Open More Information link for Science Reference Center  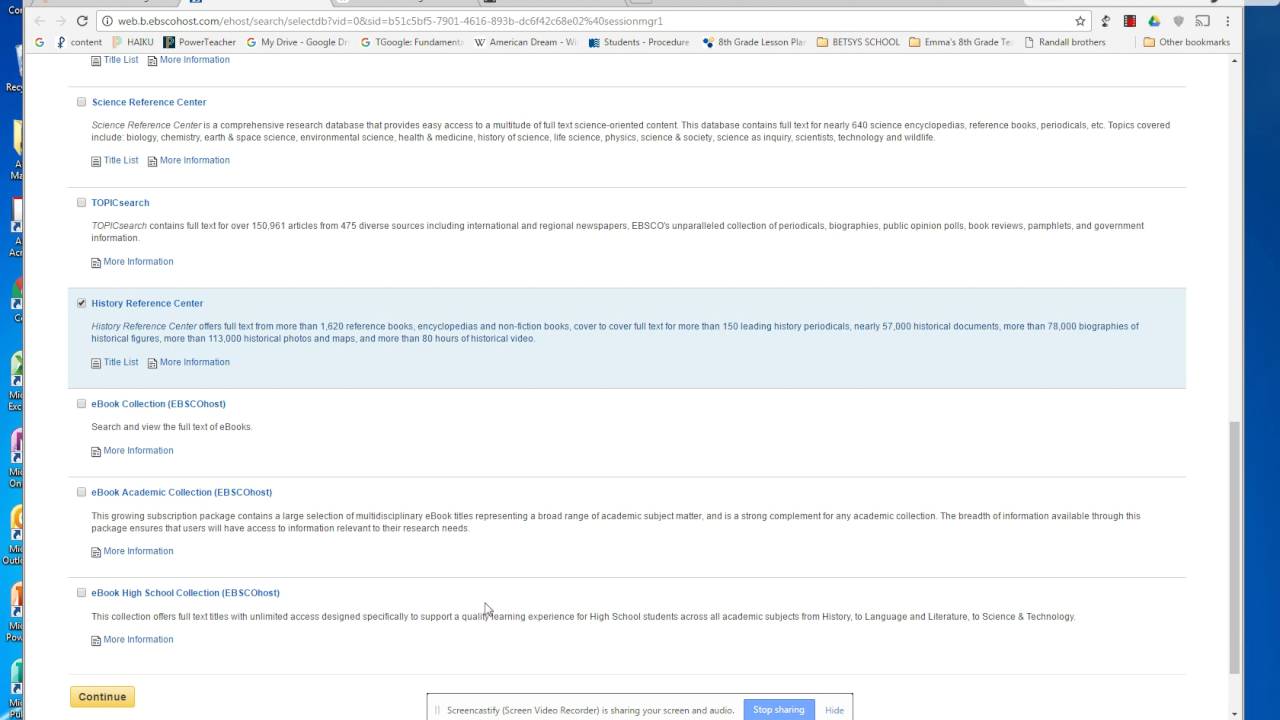coord(194,160)
